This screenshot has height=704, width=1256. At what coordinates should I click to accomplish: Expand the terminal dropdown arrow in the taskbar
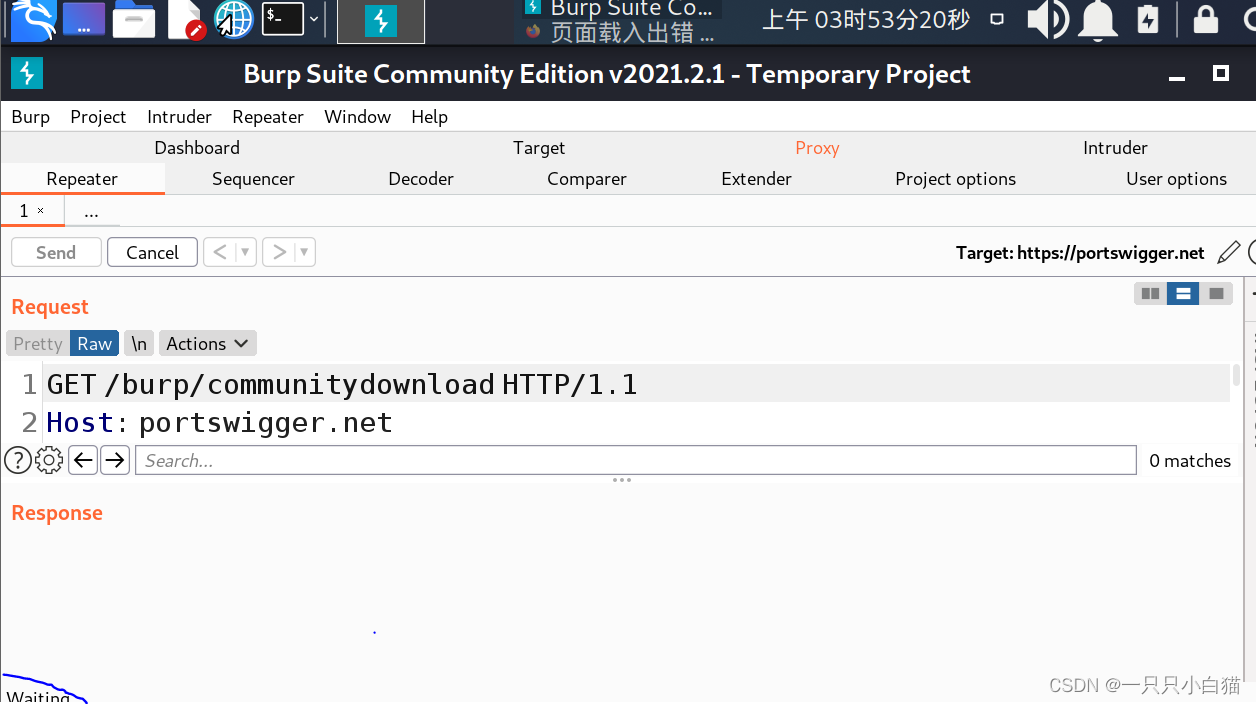(x=314, y=19)
